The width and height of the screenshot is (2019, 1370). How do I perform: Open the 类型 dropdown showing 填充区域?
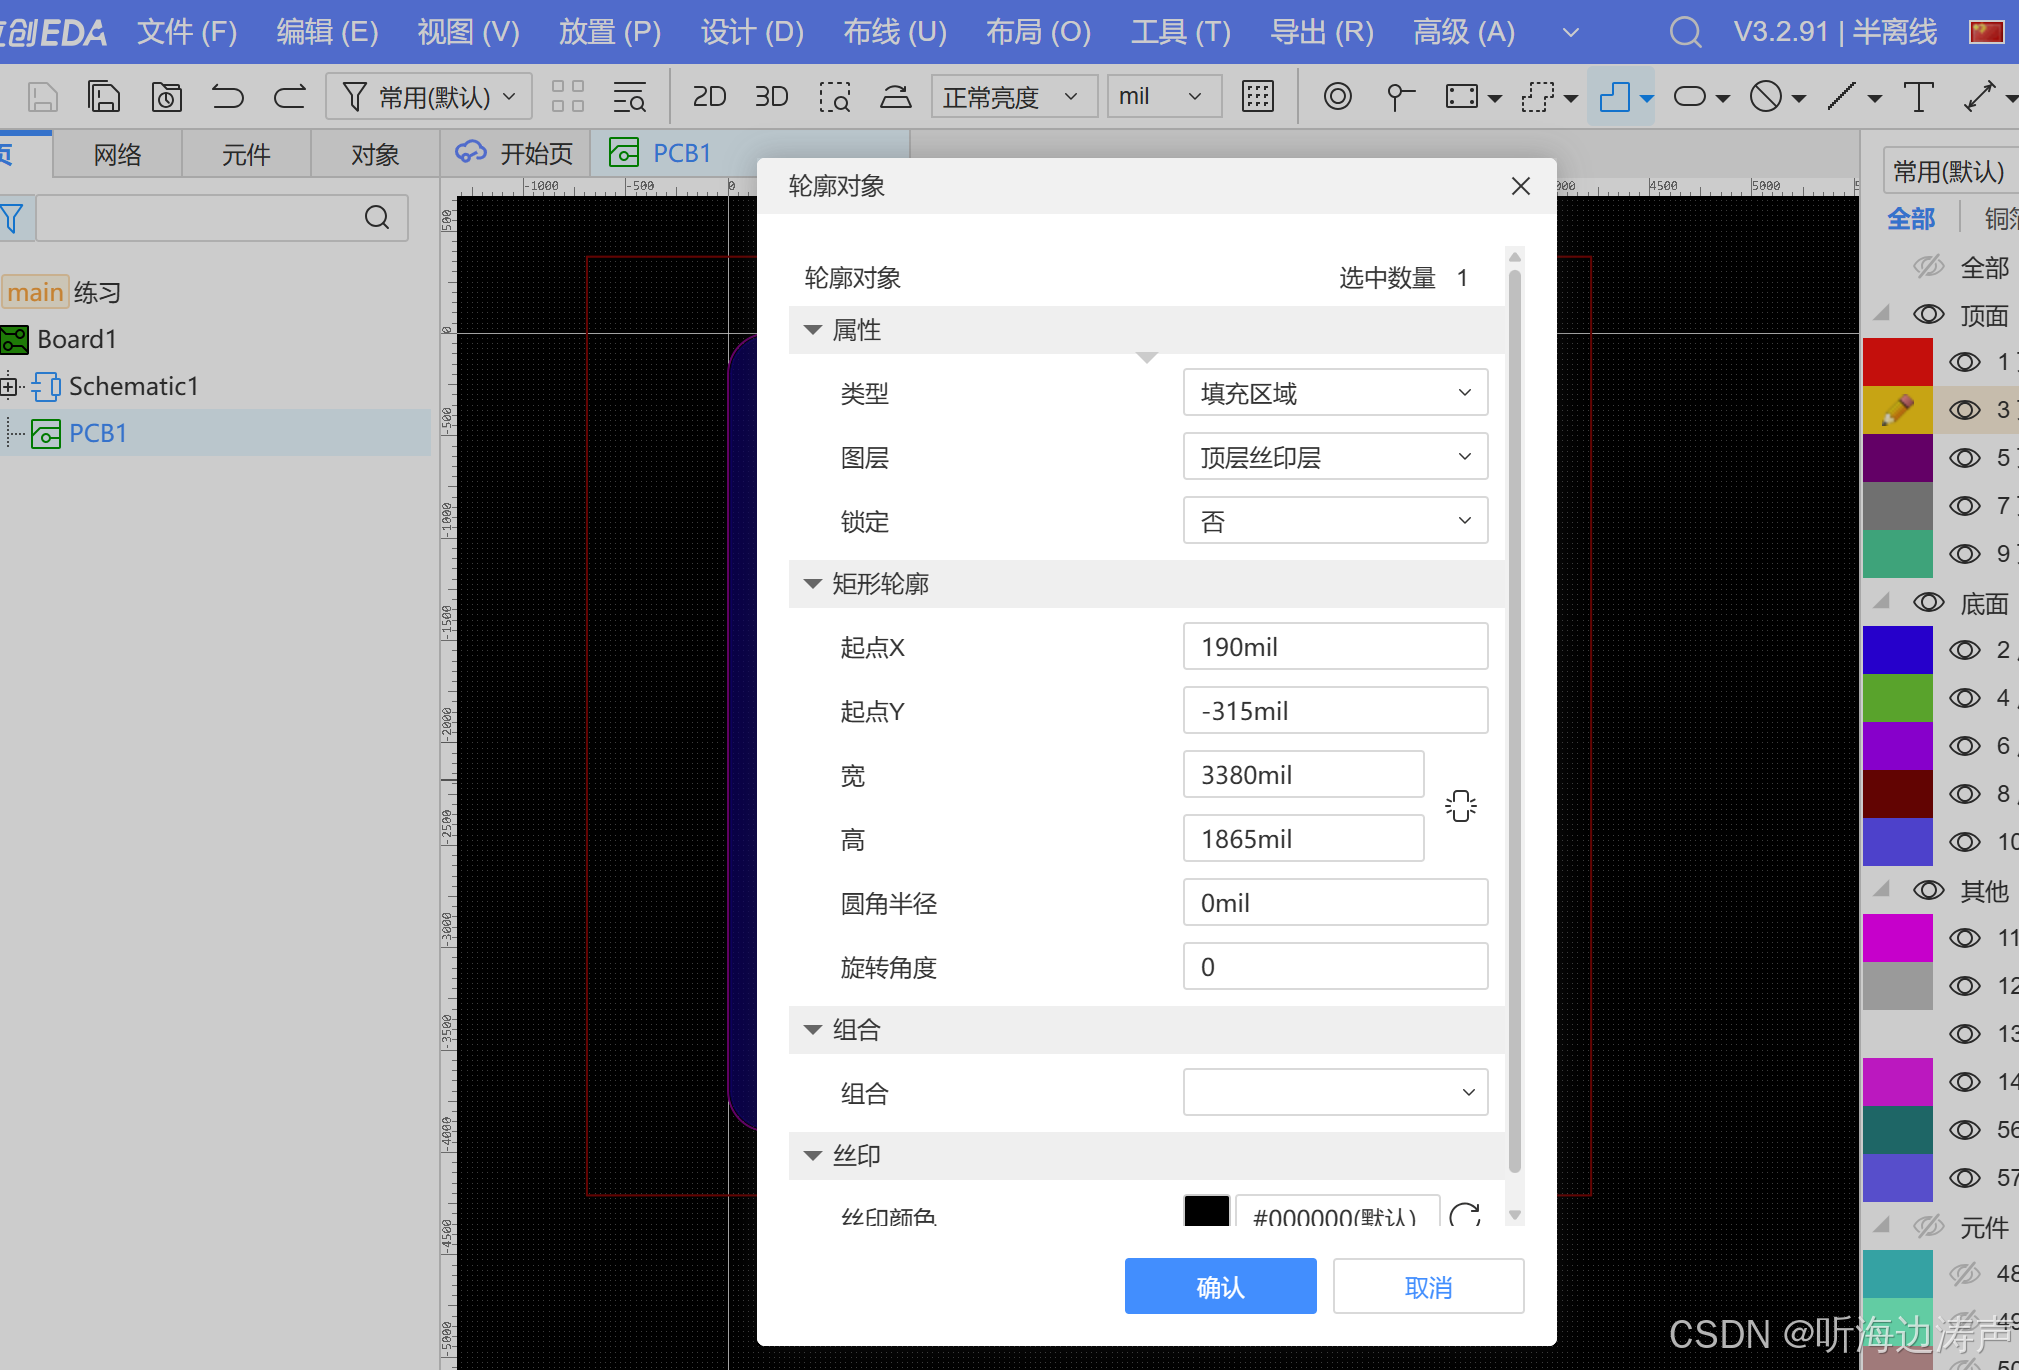(x=1335, y=393)
